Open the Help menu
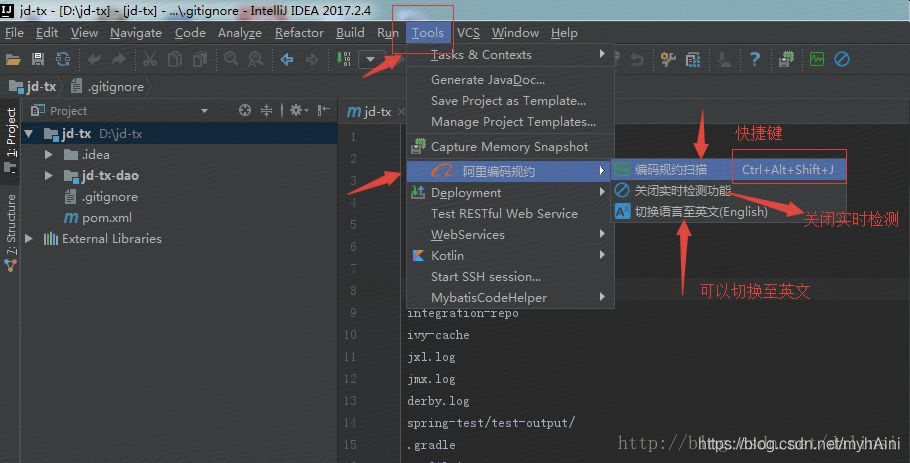Screen dimensions: 910x463 tap(564, 33)
